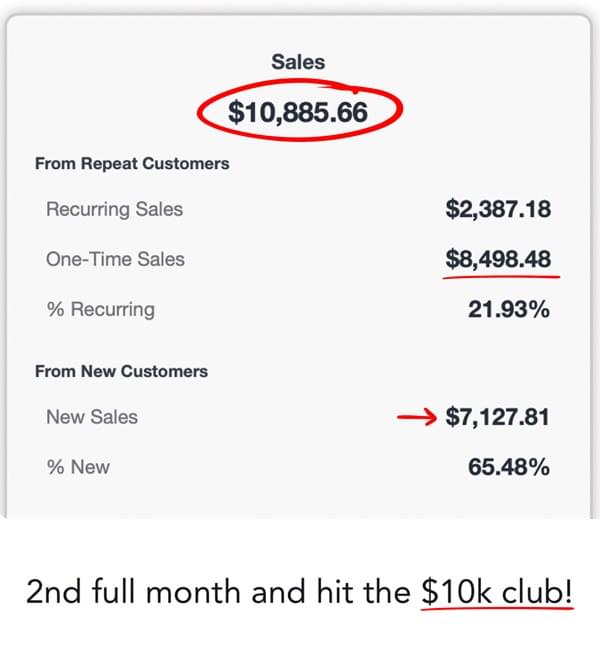Click the red arrow beside New Sales amount
The height and width of the screenshot is (661, 600).
coord(417,418)
